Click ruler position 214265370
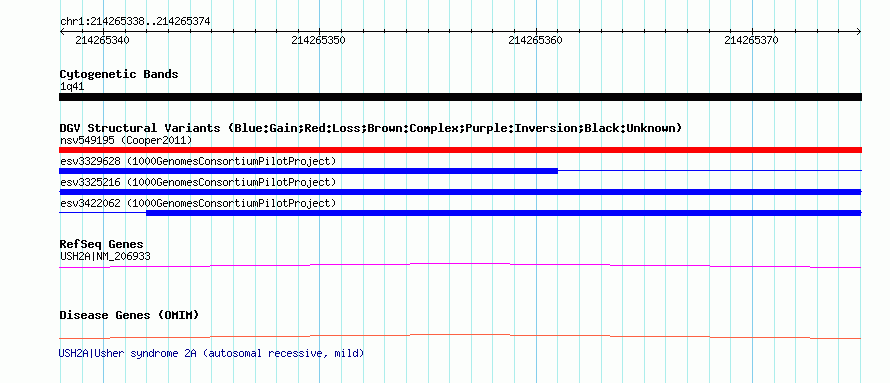The height and width of the screenshot is (383, 890). coord(752,40)
